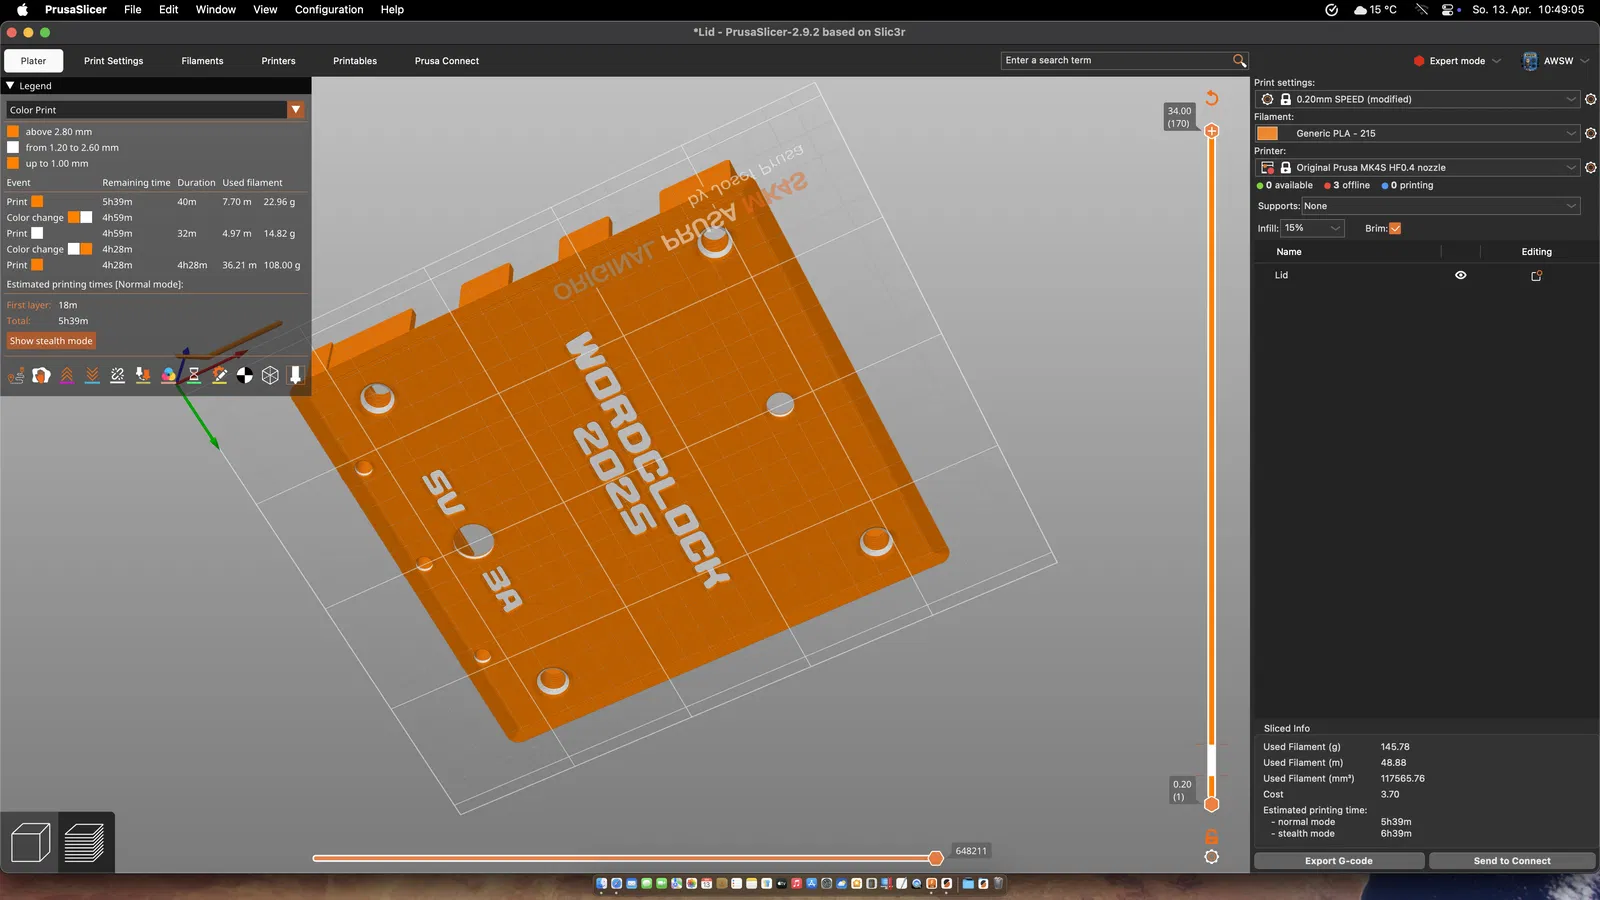Toggle visibility eye for Lid object
The image size is (1600, 900).
coord(1460,275)
